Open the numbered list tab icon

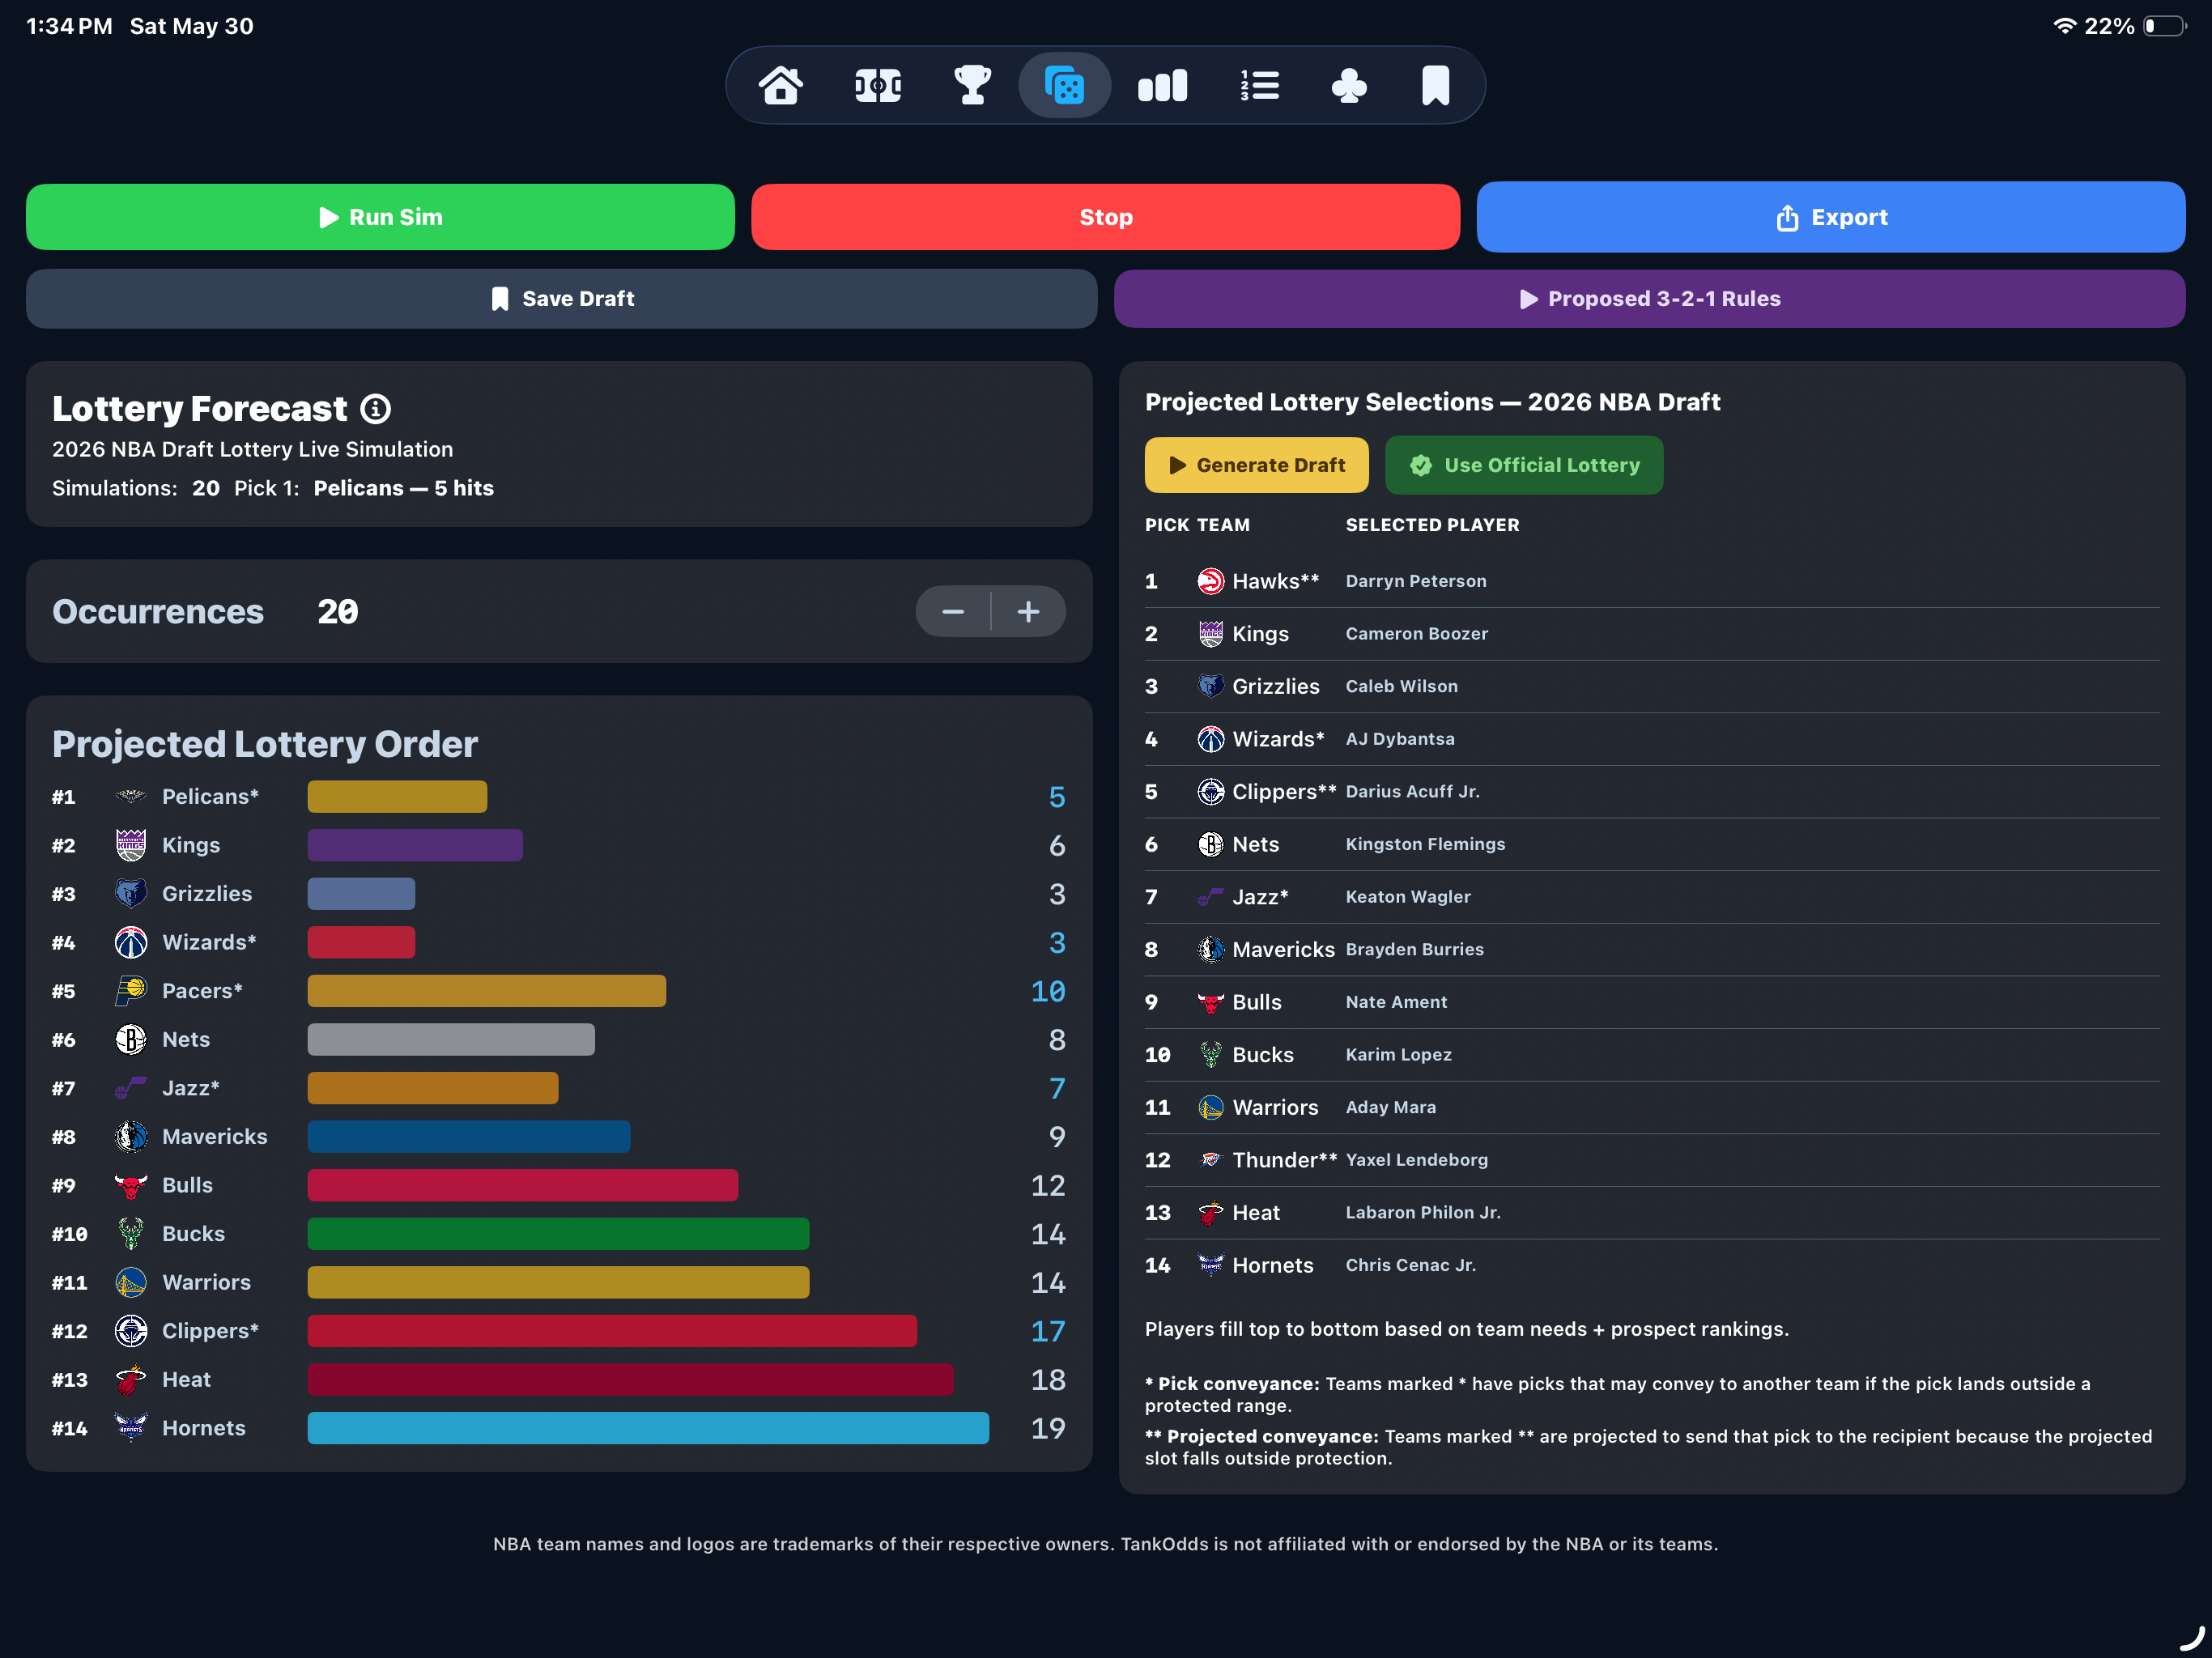pyautogui.click(x=1259, y=85)
